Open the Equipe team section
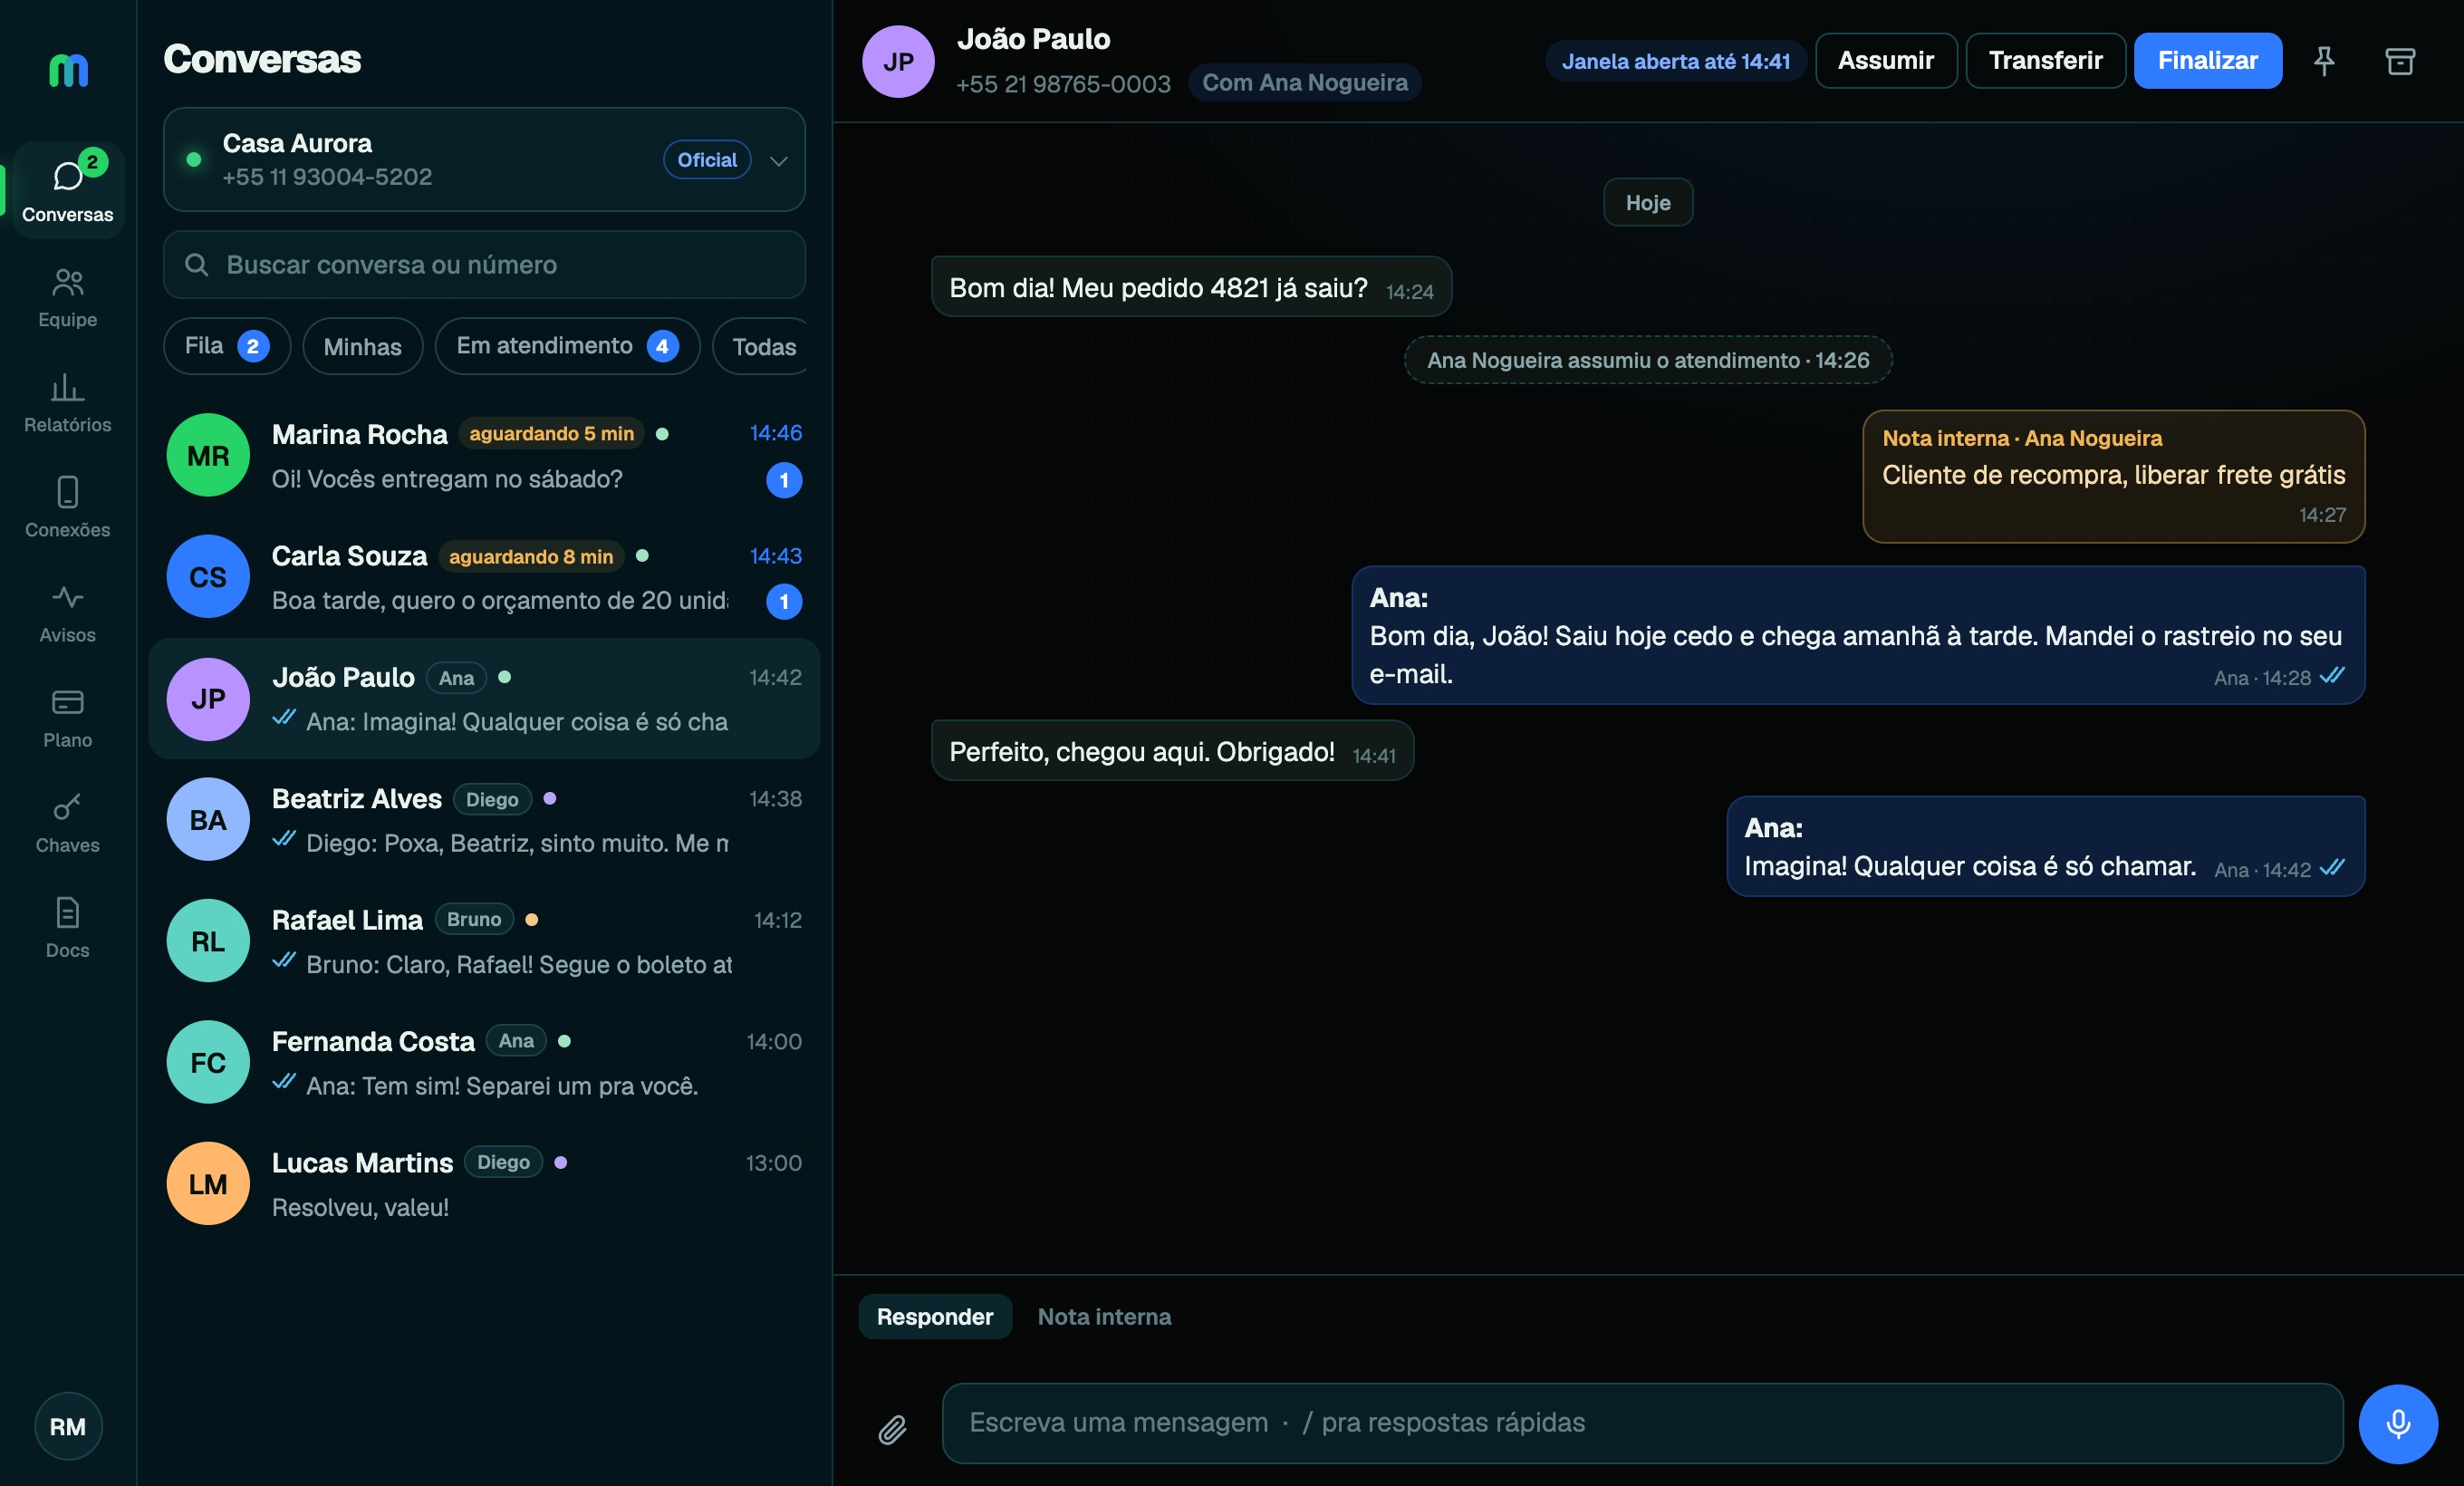This screenshot has height=1486, width=2464. (x=68, y=297)
